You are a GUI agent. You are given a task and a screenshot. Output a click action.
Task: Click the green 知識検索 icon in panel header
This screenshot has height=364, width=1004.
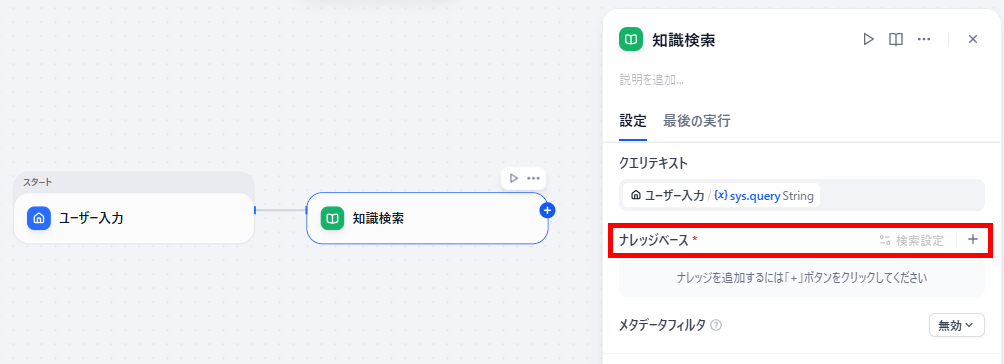[631, 40]
